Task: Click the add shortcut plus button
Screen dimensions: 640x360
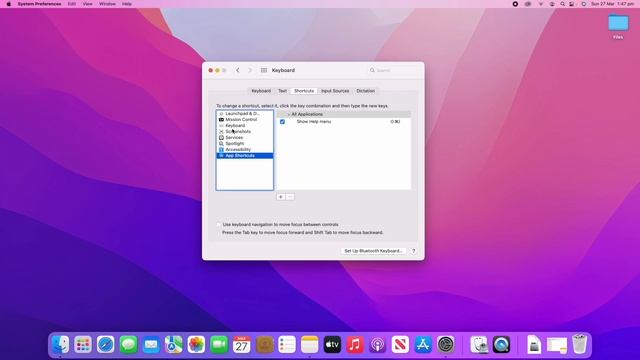Action: (281, 197)
